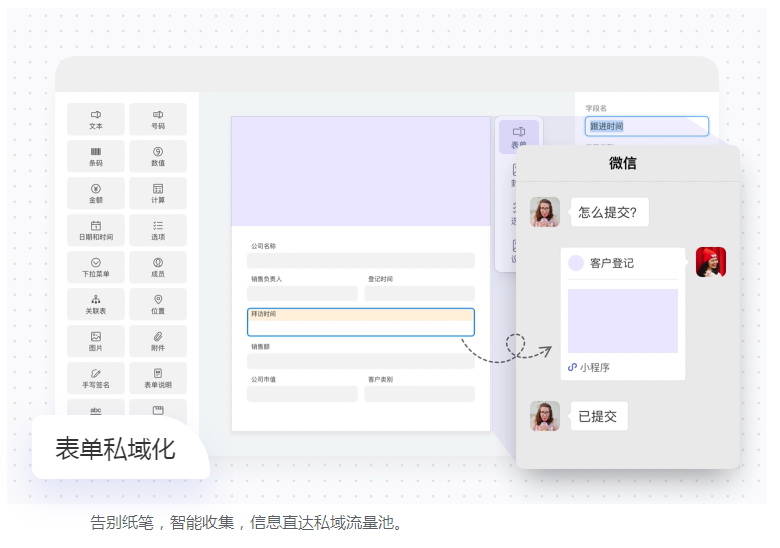Click the 字段名 input containing 跟进时间
The width and height of the screenshot is (780, 548).
646,126
